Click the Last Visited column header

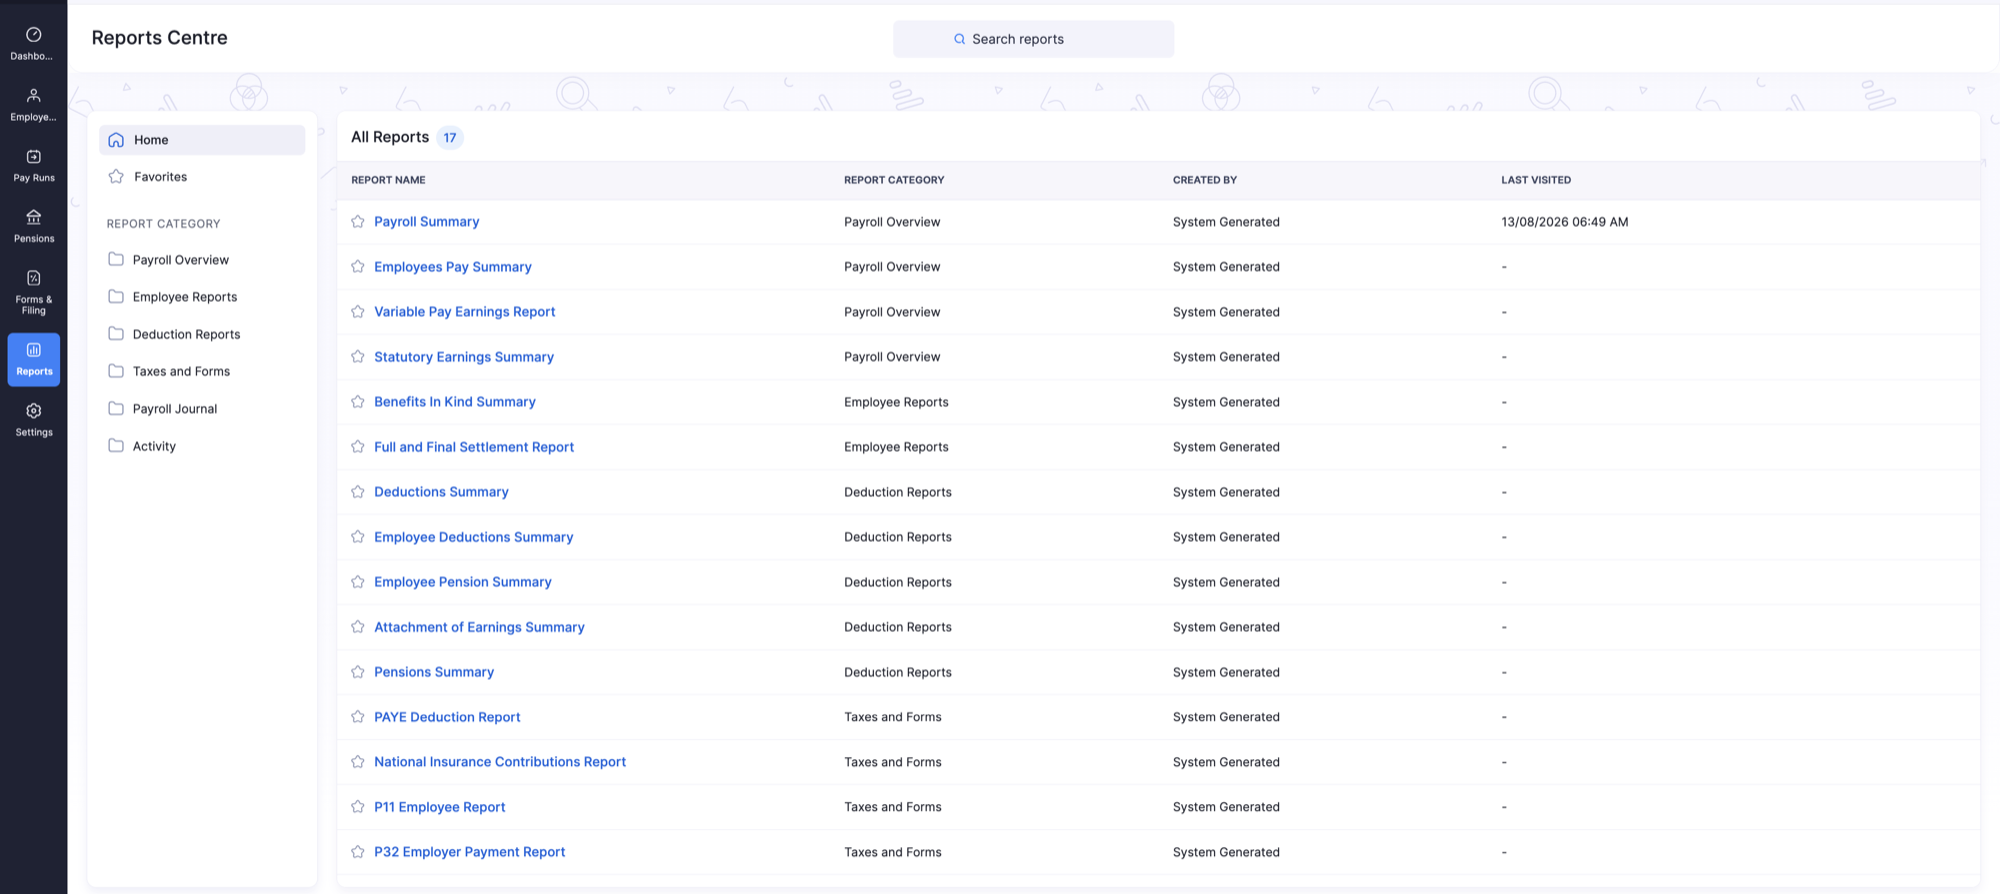pyautogui.click(x=1536, y=180)
